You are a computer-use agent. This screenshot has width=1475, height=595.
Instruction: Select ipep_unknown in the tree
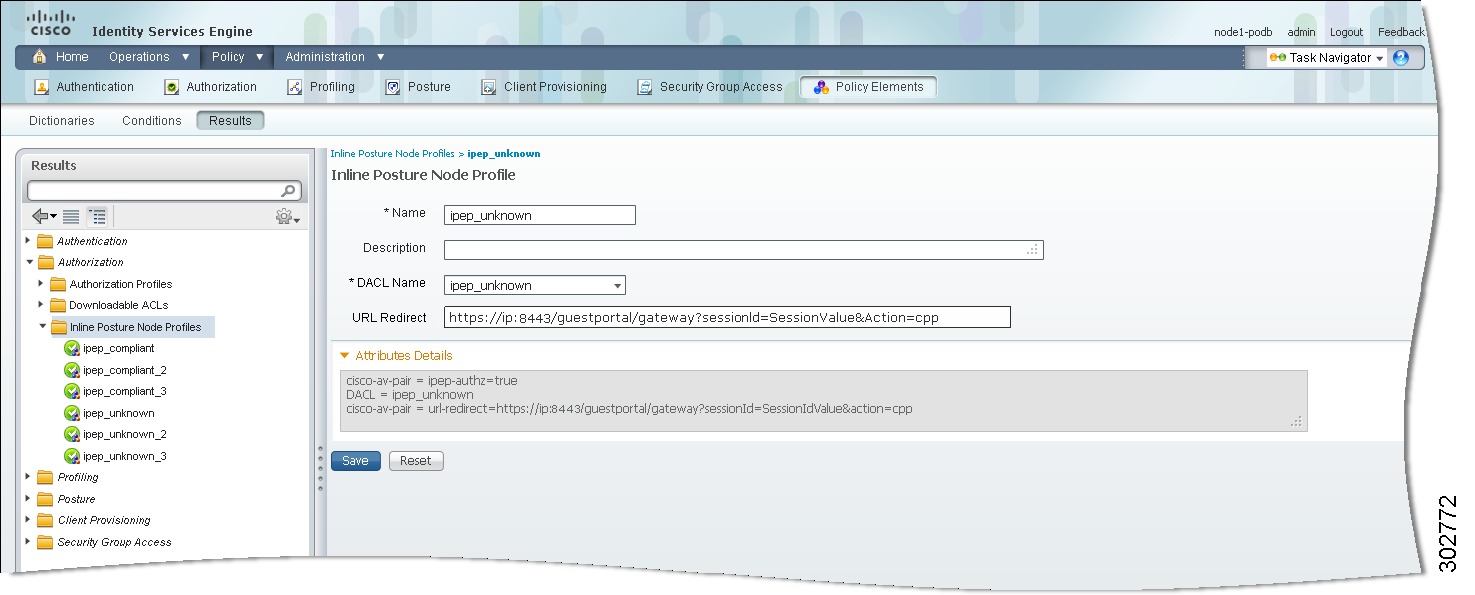click(x=119, y=413)
